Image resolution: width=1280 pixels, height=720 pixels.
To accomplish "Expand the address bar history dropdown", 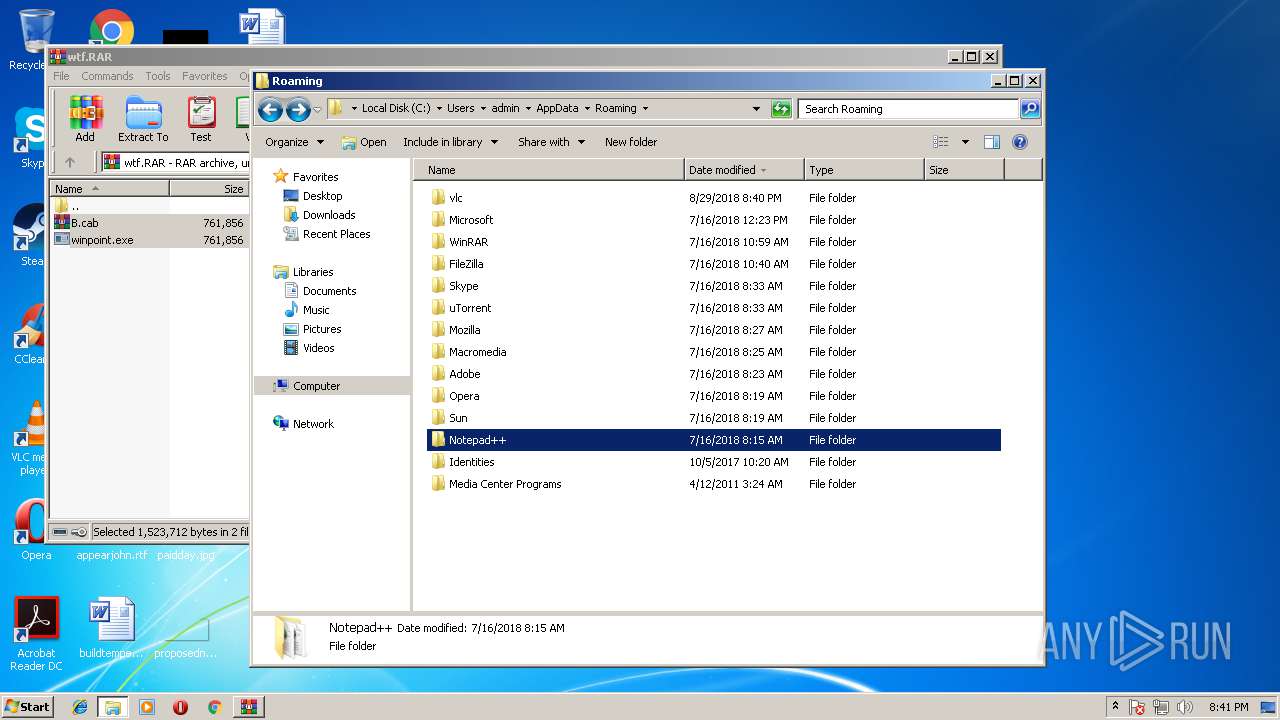I will pyautogui.click(x=756, y=109).
